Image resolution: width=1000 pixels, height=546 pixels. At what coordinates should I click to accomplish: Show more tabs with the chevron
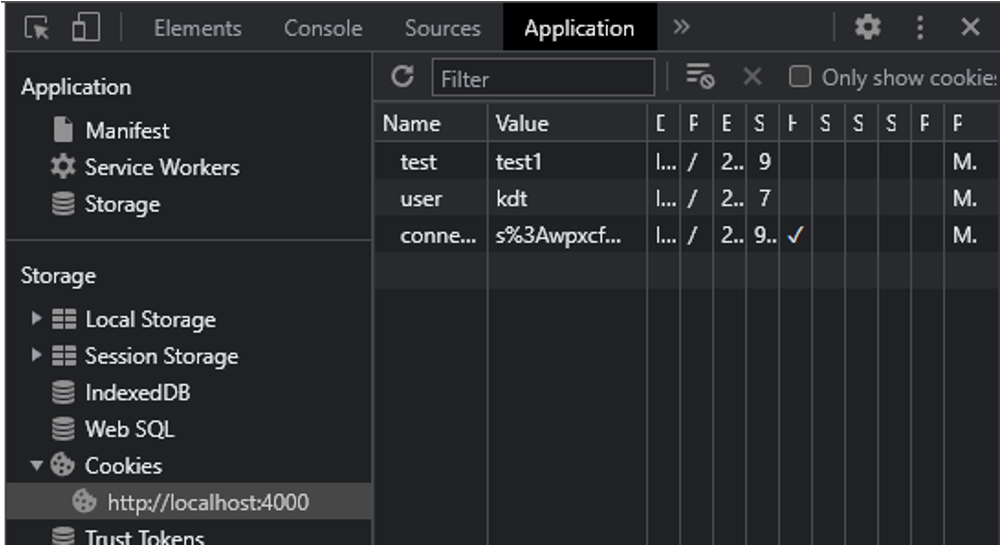(x=682, y=28)
